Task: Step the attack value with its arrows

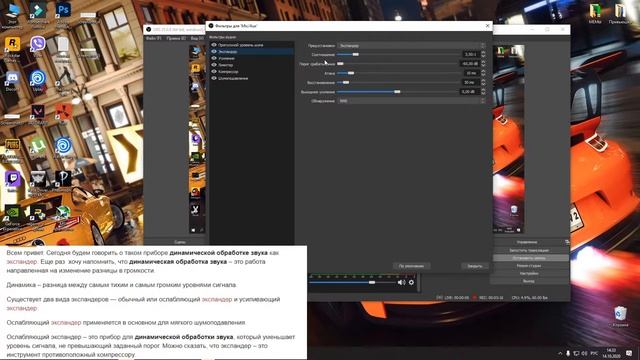Action: click(x=483, y=73)
